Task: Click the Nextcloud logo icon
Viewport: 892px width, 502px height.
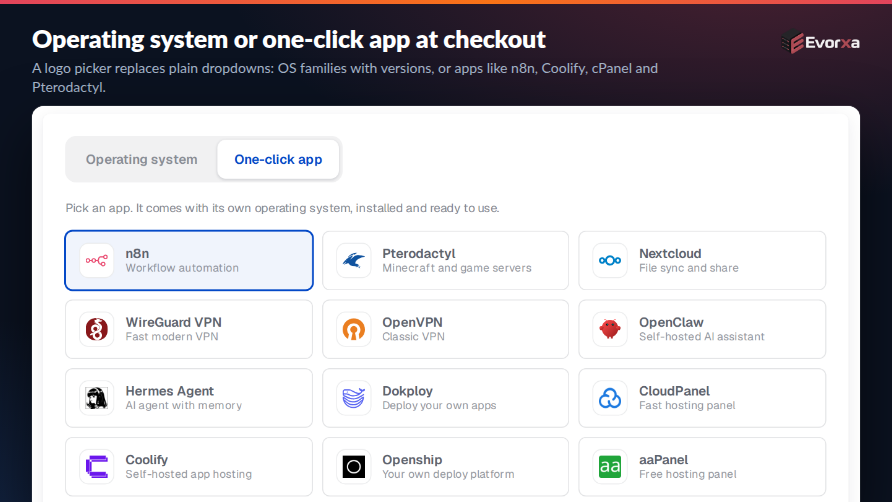Action: coord(610,261)
